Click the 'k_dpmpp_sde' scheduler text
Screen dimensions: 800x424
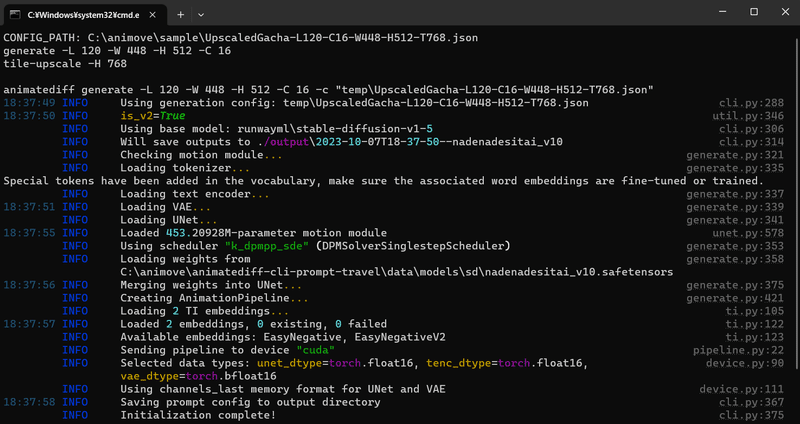pyautogui.click(x=267, y=246)
